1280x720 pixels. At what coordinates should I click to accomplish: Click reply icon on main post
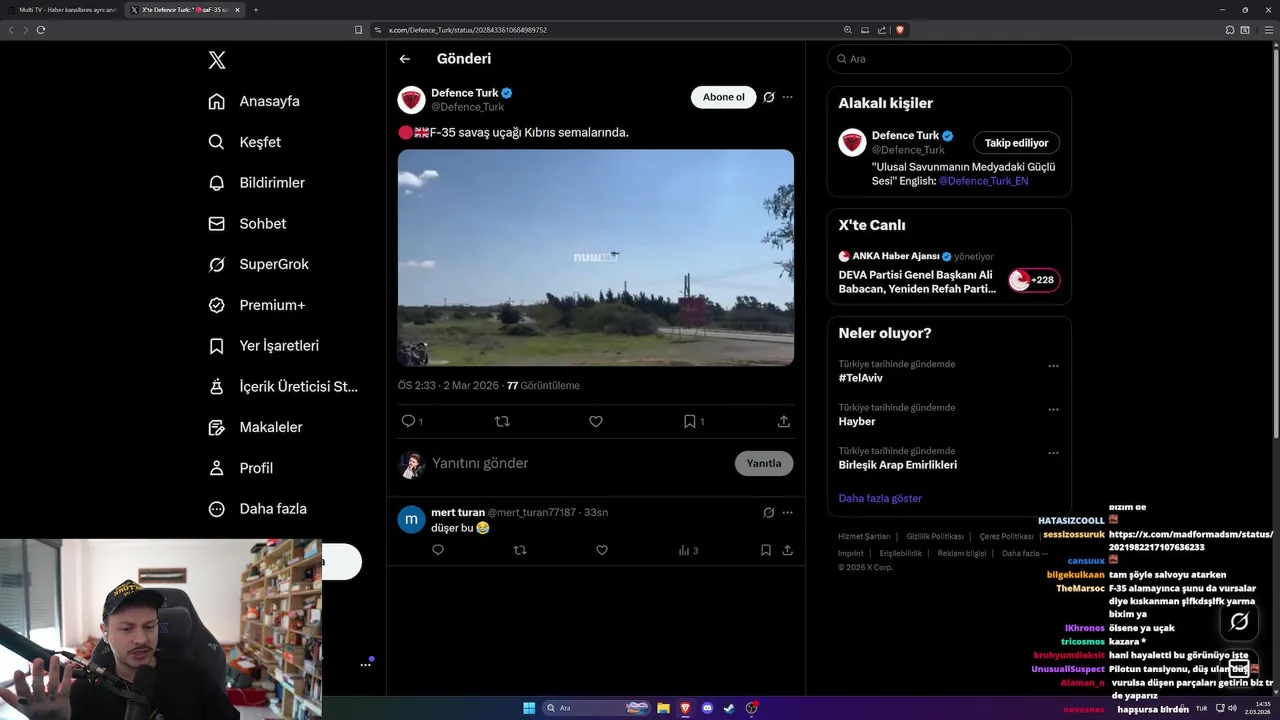tap(408, 421)
